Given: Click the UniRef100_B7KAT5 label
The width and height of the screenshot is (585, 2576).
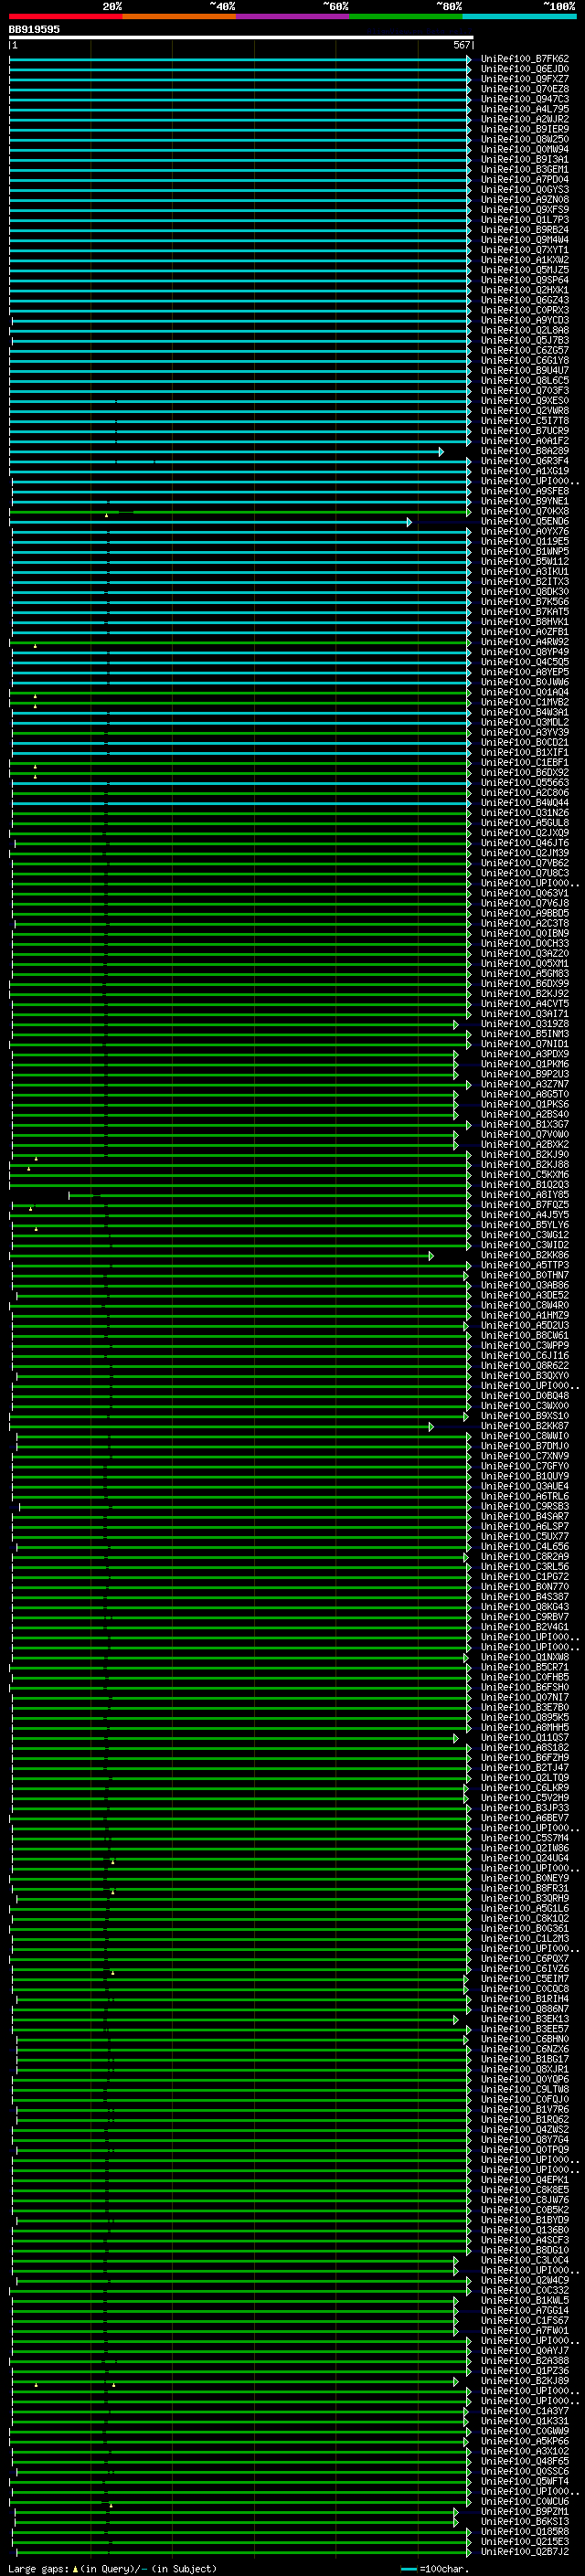Looking at the screenshot, I should point(524,612).
